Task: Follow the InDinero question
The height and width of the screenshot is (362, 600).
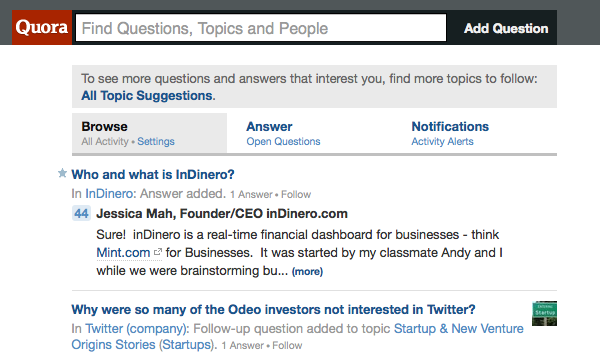Action: [x=296, y=194]
